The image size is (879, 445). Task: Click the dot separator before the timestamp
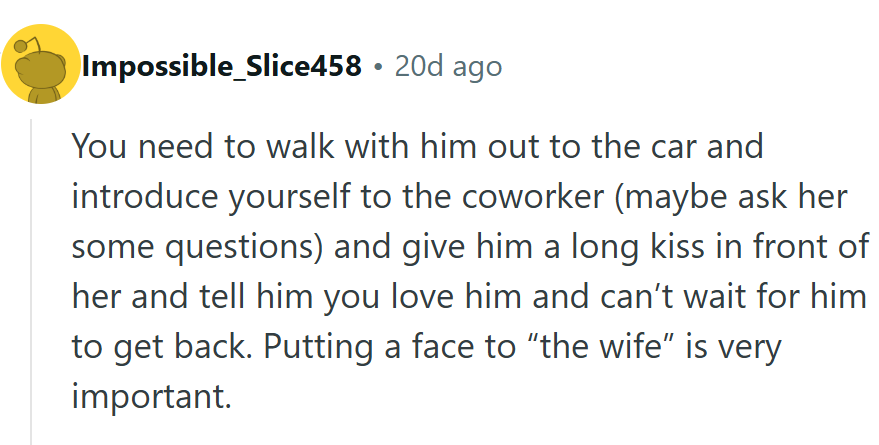click(377, 67)
